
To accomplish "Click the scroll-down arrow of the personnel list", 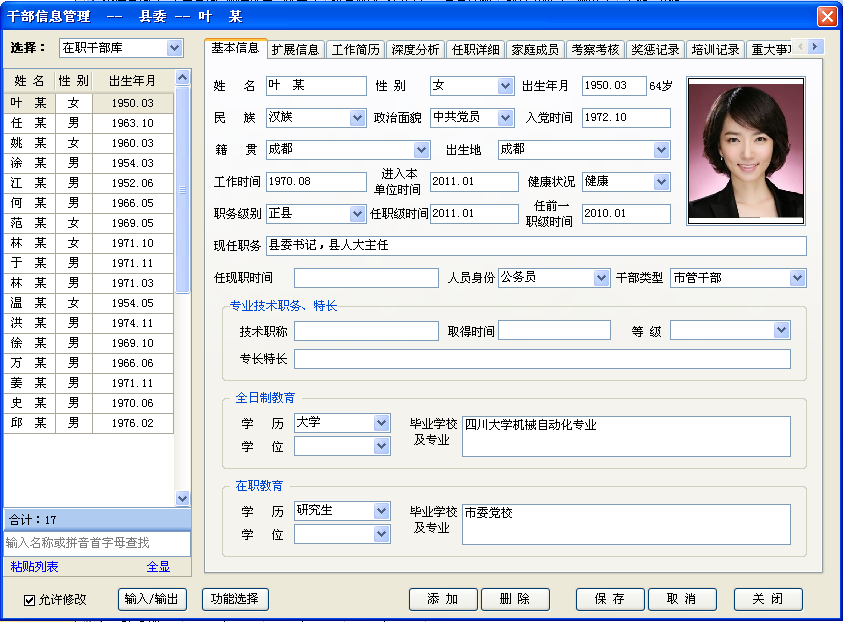I will tap(182, 498).
